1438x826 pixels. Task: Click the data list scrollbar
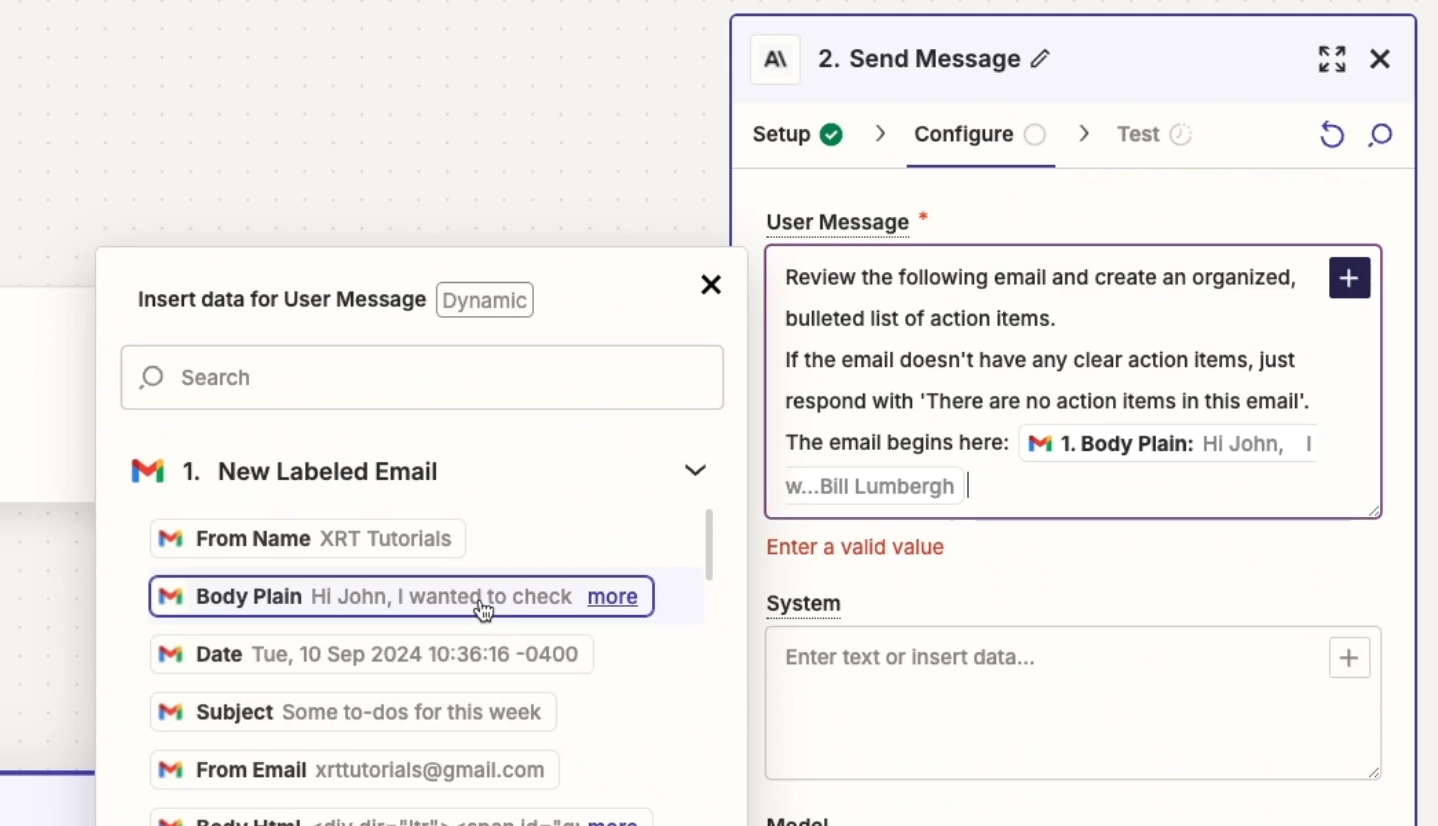[x=709, y=545]
